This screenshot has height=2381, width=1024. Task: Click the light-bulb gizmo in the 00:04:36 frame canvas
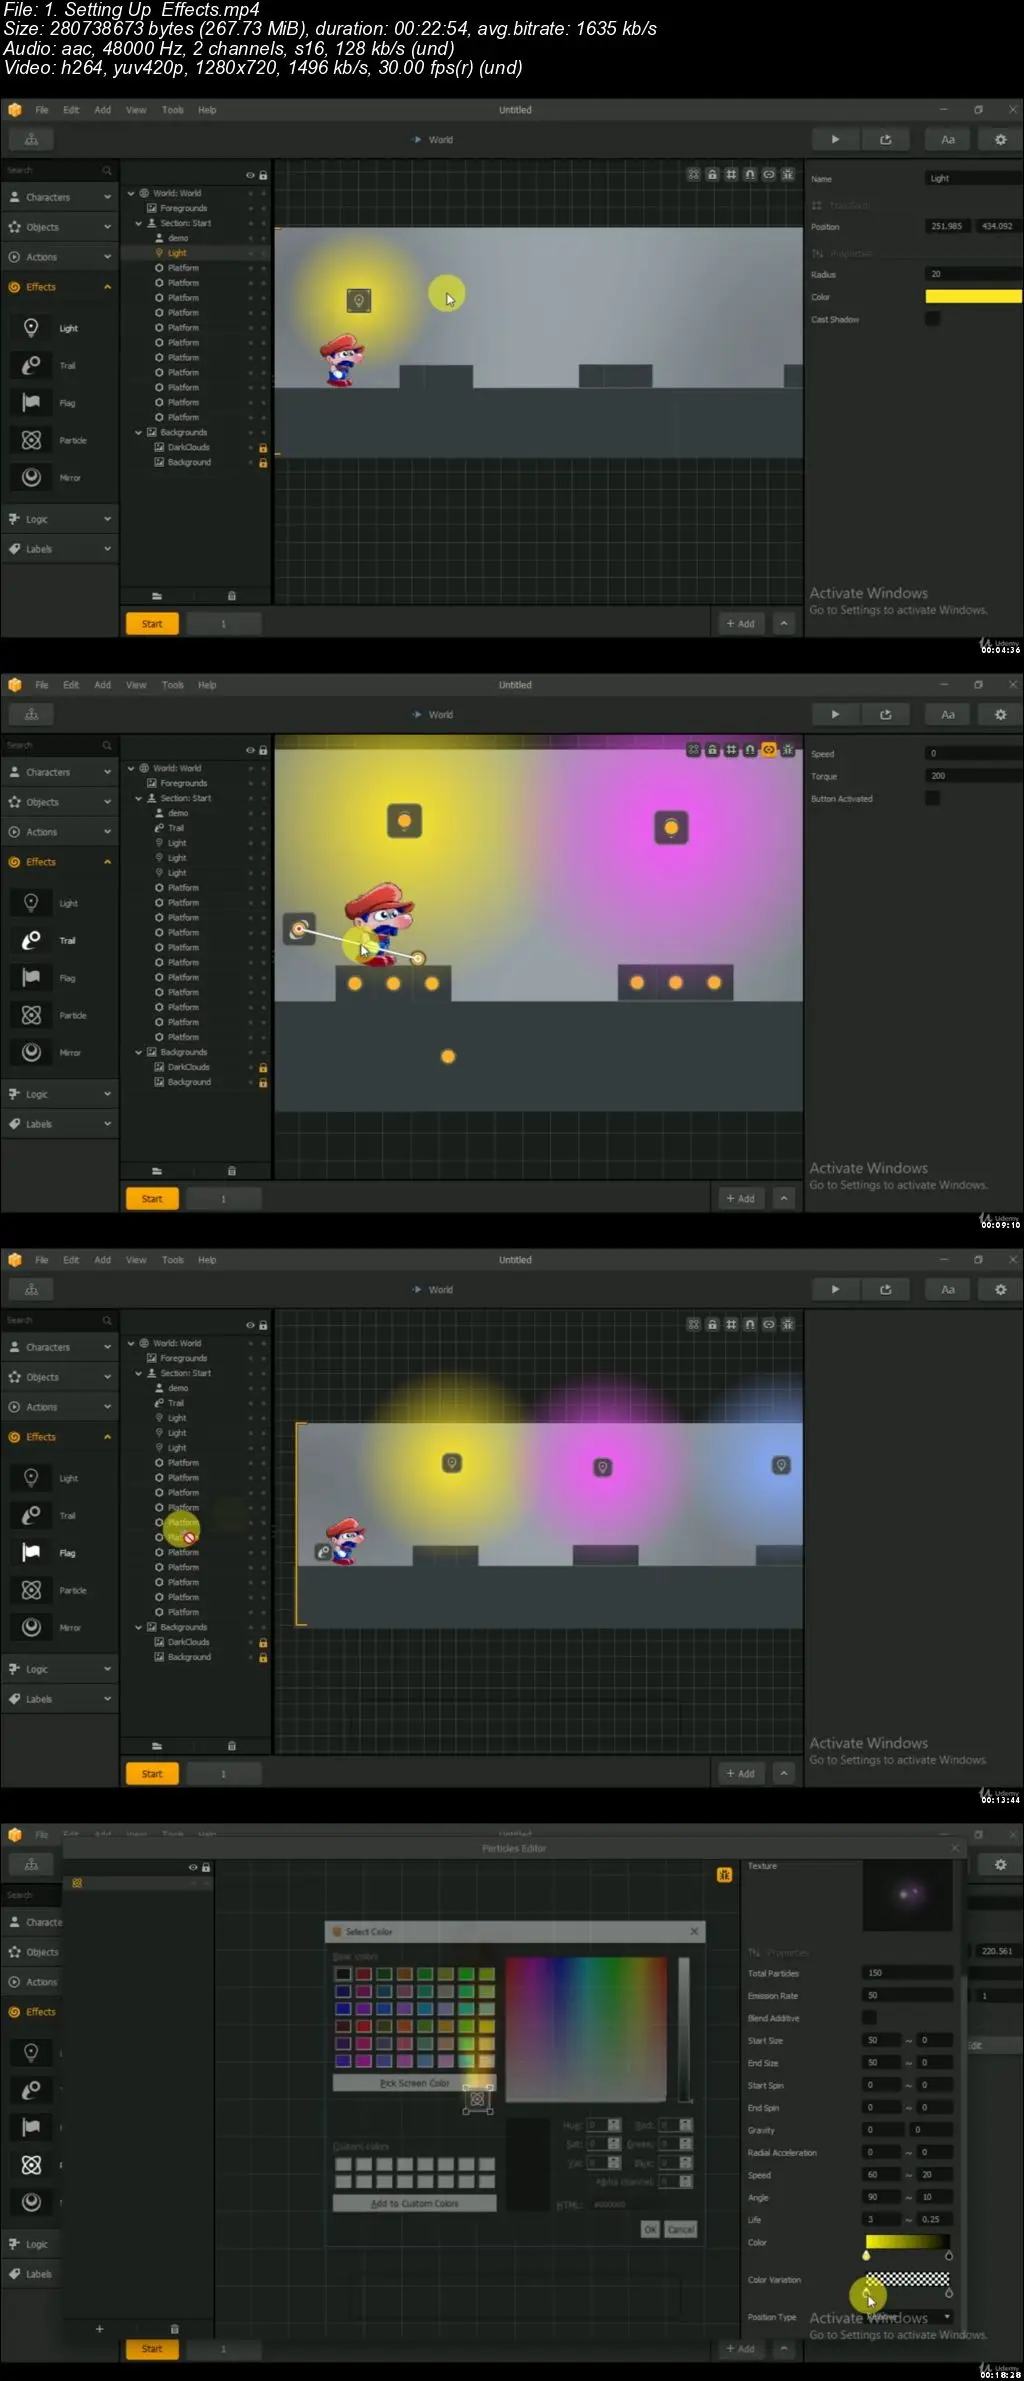[359, 300]
